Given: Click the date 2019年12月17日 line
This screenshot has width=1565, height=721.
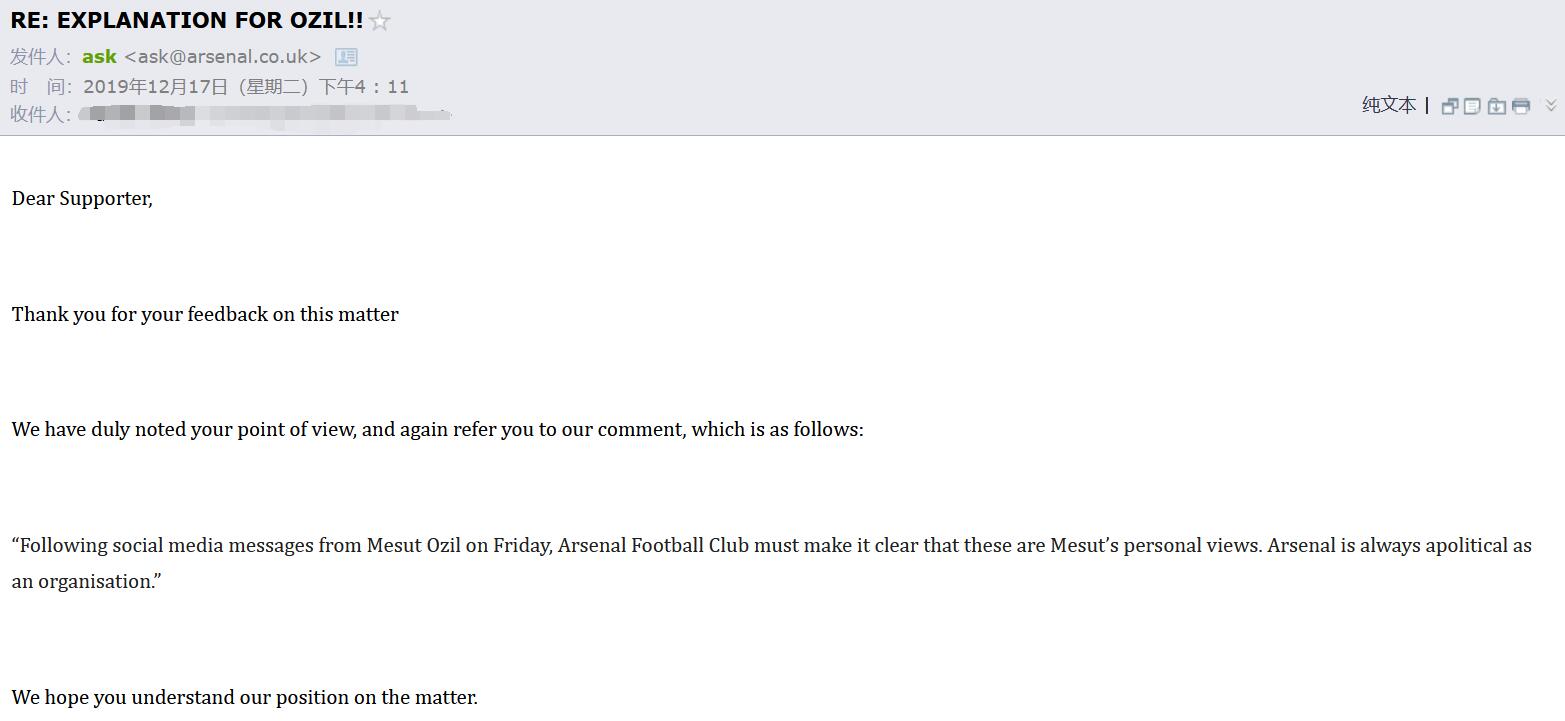Looking at the screenshot, I should tap(246, 87).
